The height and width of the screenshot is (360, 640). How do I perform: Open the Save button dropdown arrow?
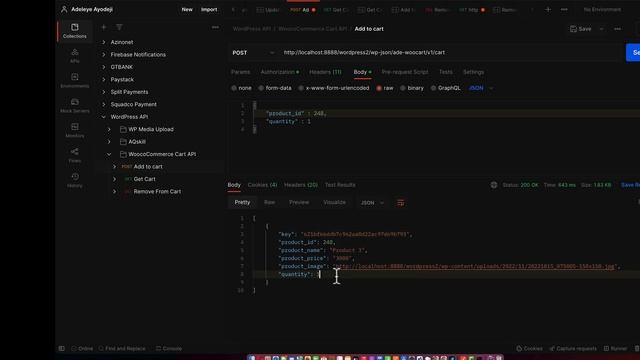(602, 29)
